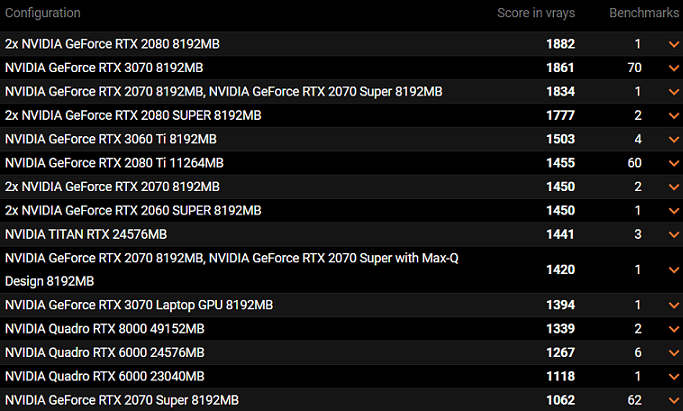Select NVIDIA Quadro RTX 6000 23040MB name
Viewport: 683px width, 411px height.
point(105,376)
